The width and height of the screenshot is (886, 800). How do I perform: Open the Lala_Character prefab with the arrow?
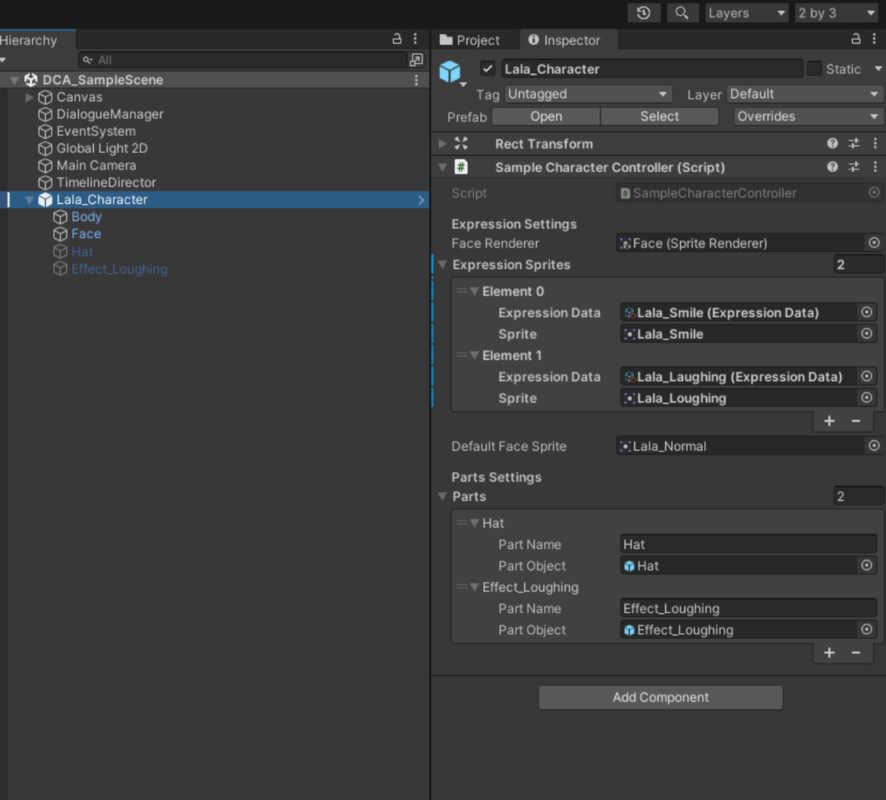tap(421, 200)
